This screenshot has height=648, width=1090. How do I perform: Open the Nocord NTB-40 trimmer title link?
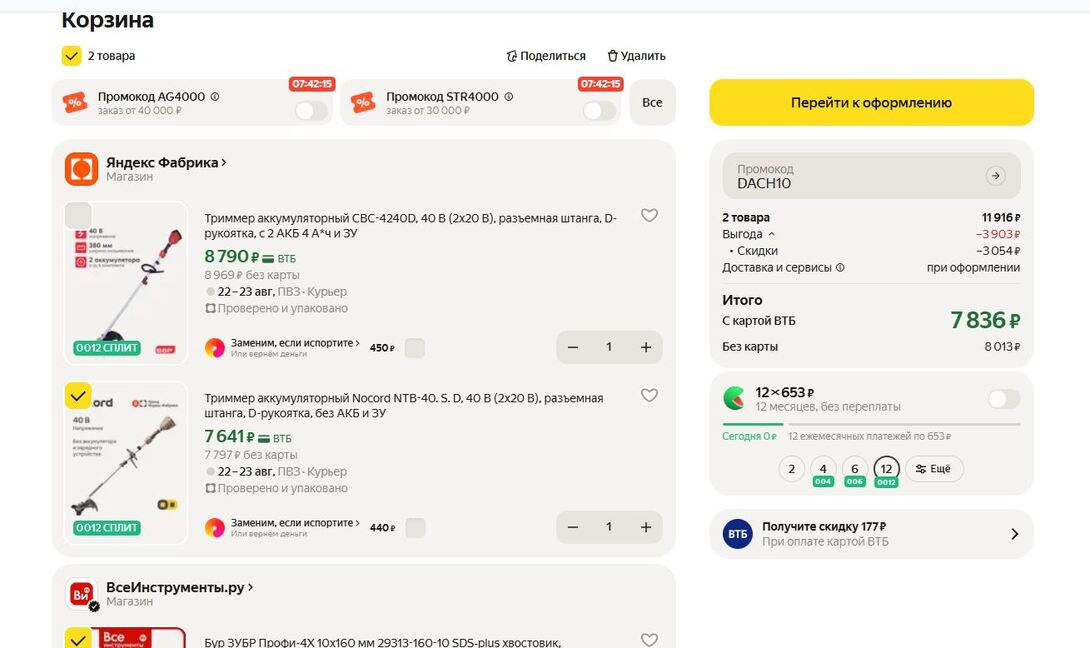(404, 405)
